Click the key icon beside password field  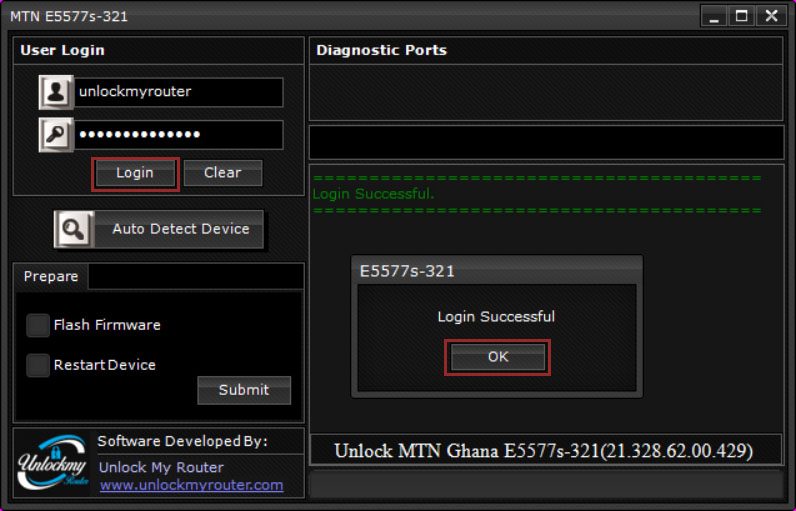56,135
